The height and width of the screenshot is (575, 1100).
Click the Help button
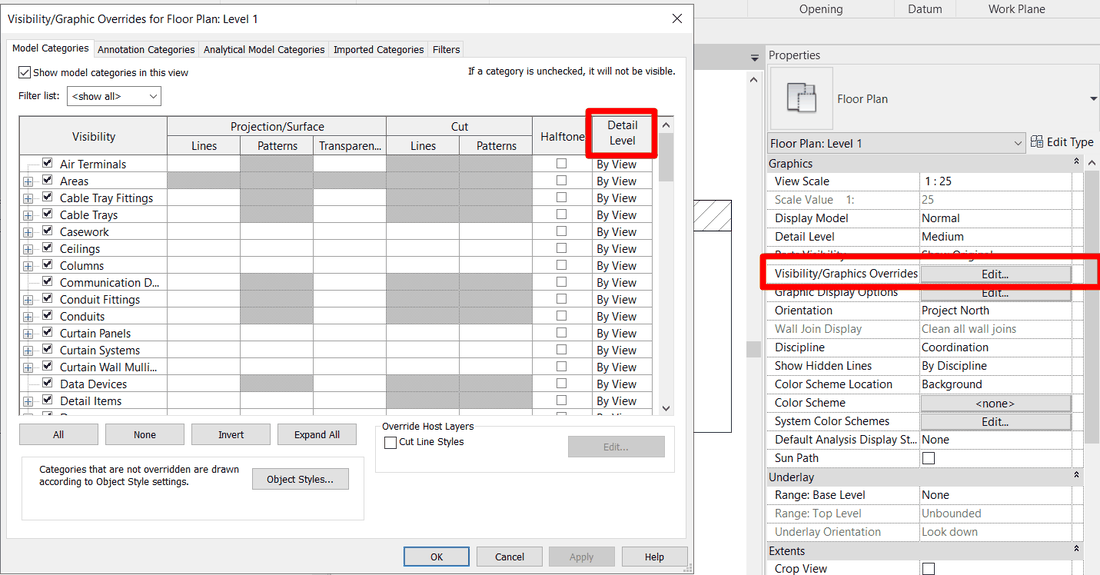point(654,557)
